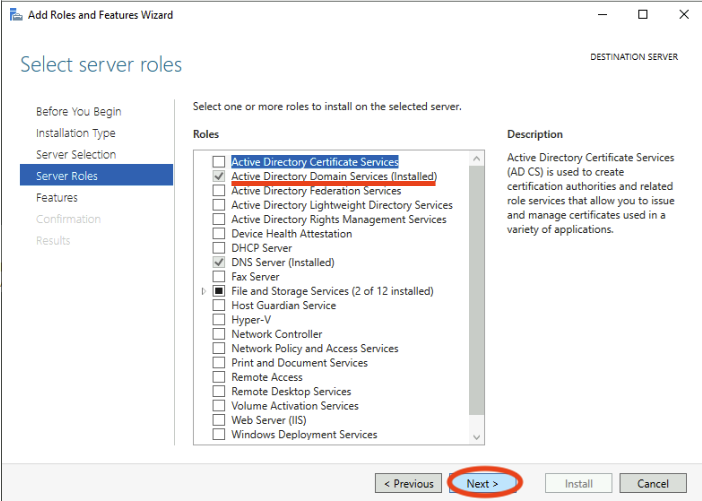Open Before You Begin page
The height and width of the screenshot is (501, 702).
[79, 111]
